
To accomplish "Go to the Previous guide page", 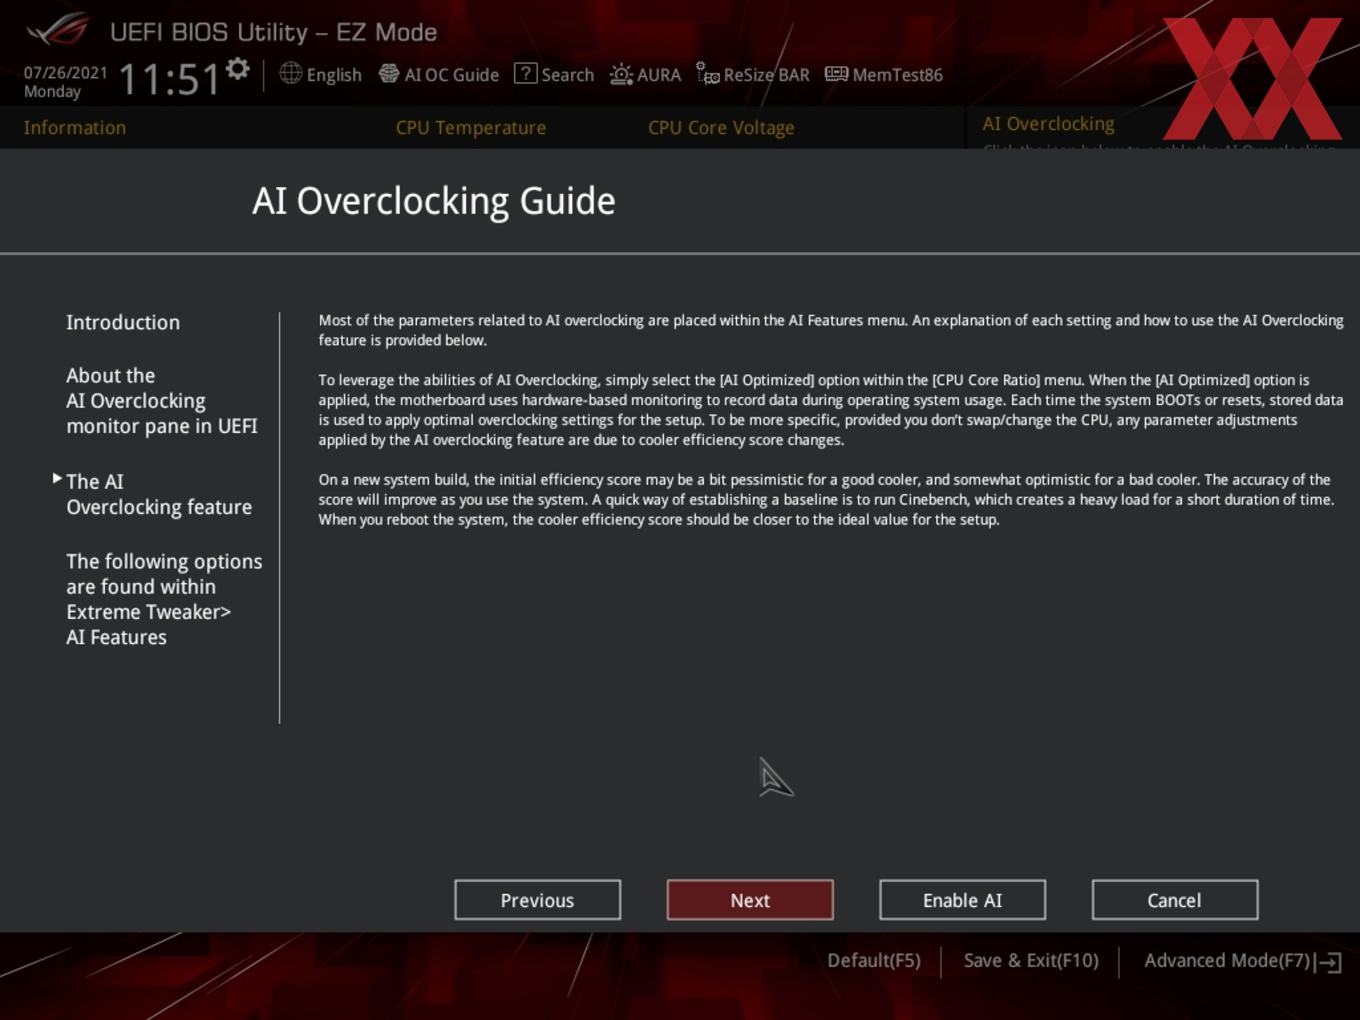I will pos(537,900).
